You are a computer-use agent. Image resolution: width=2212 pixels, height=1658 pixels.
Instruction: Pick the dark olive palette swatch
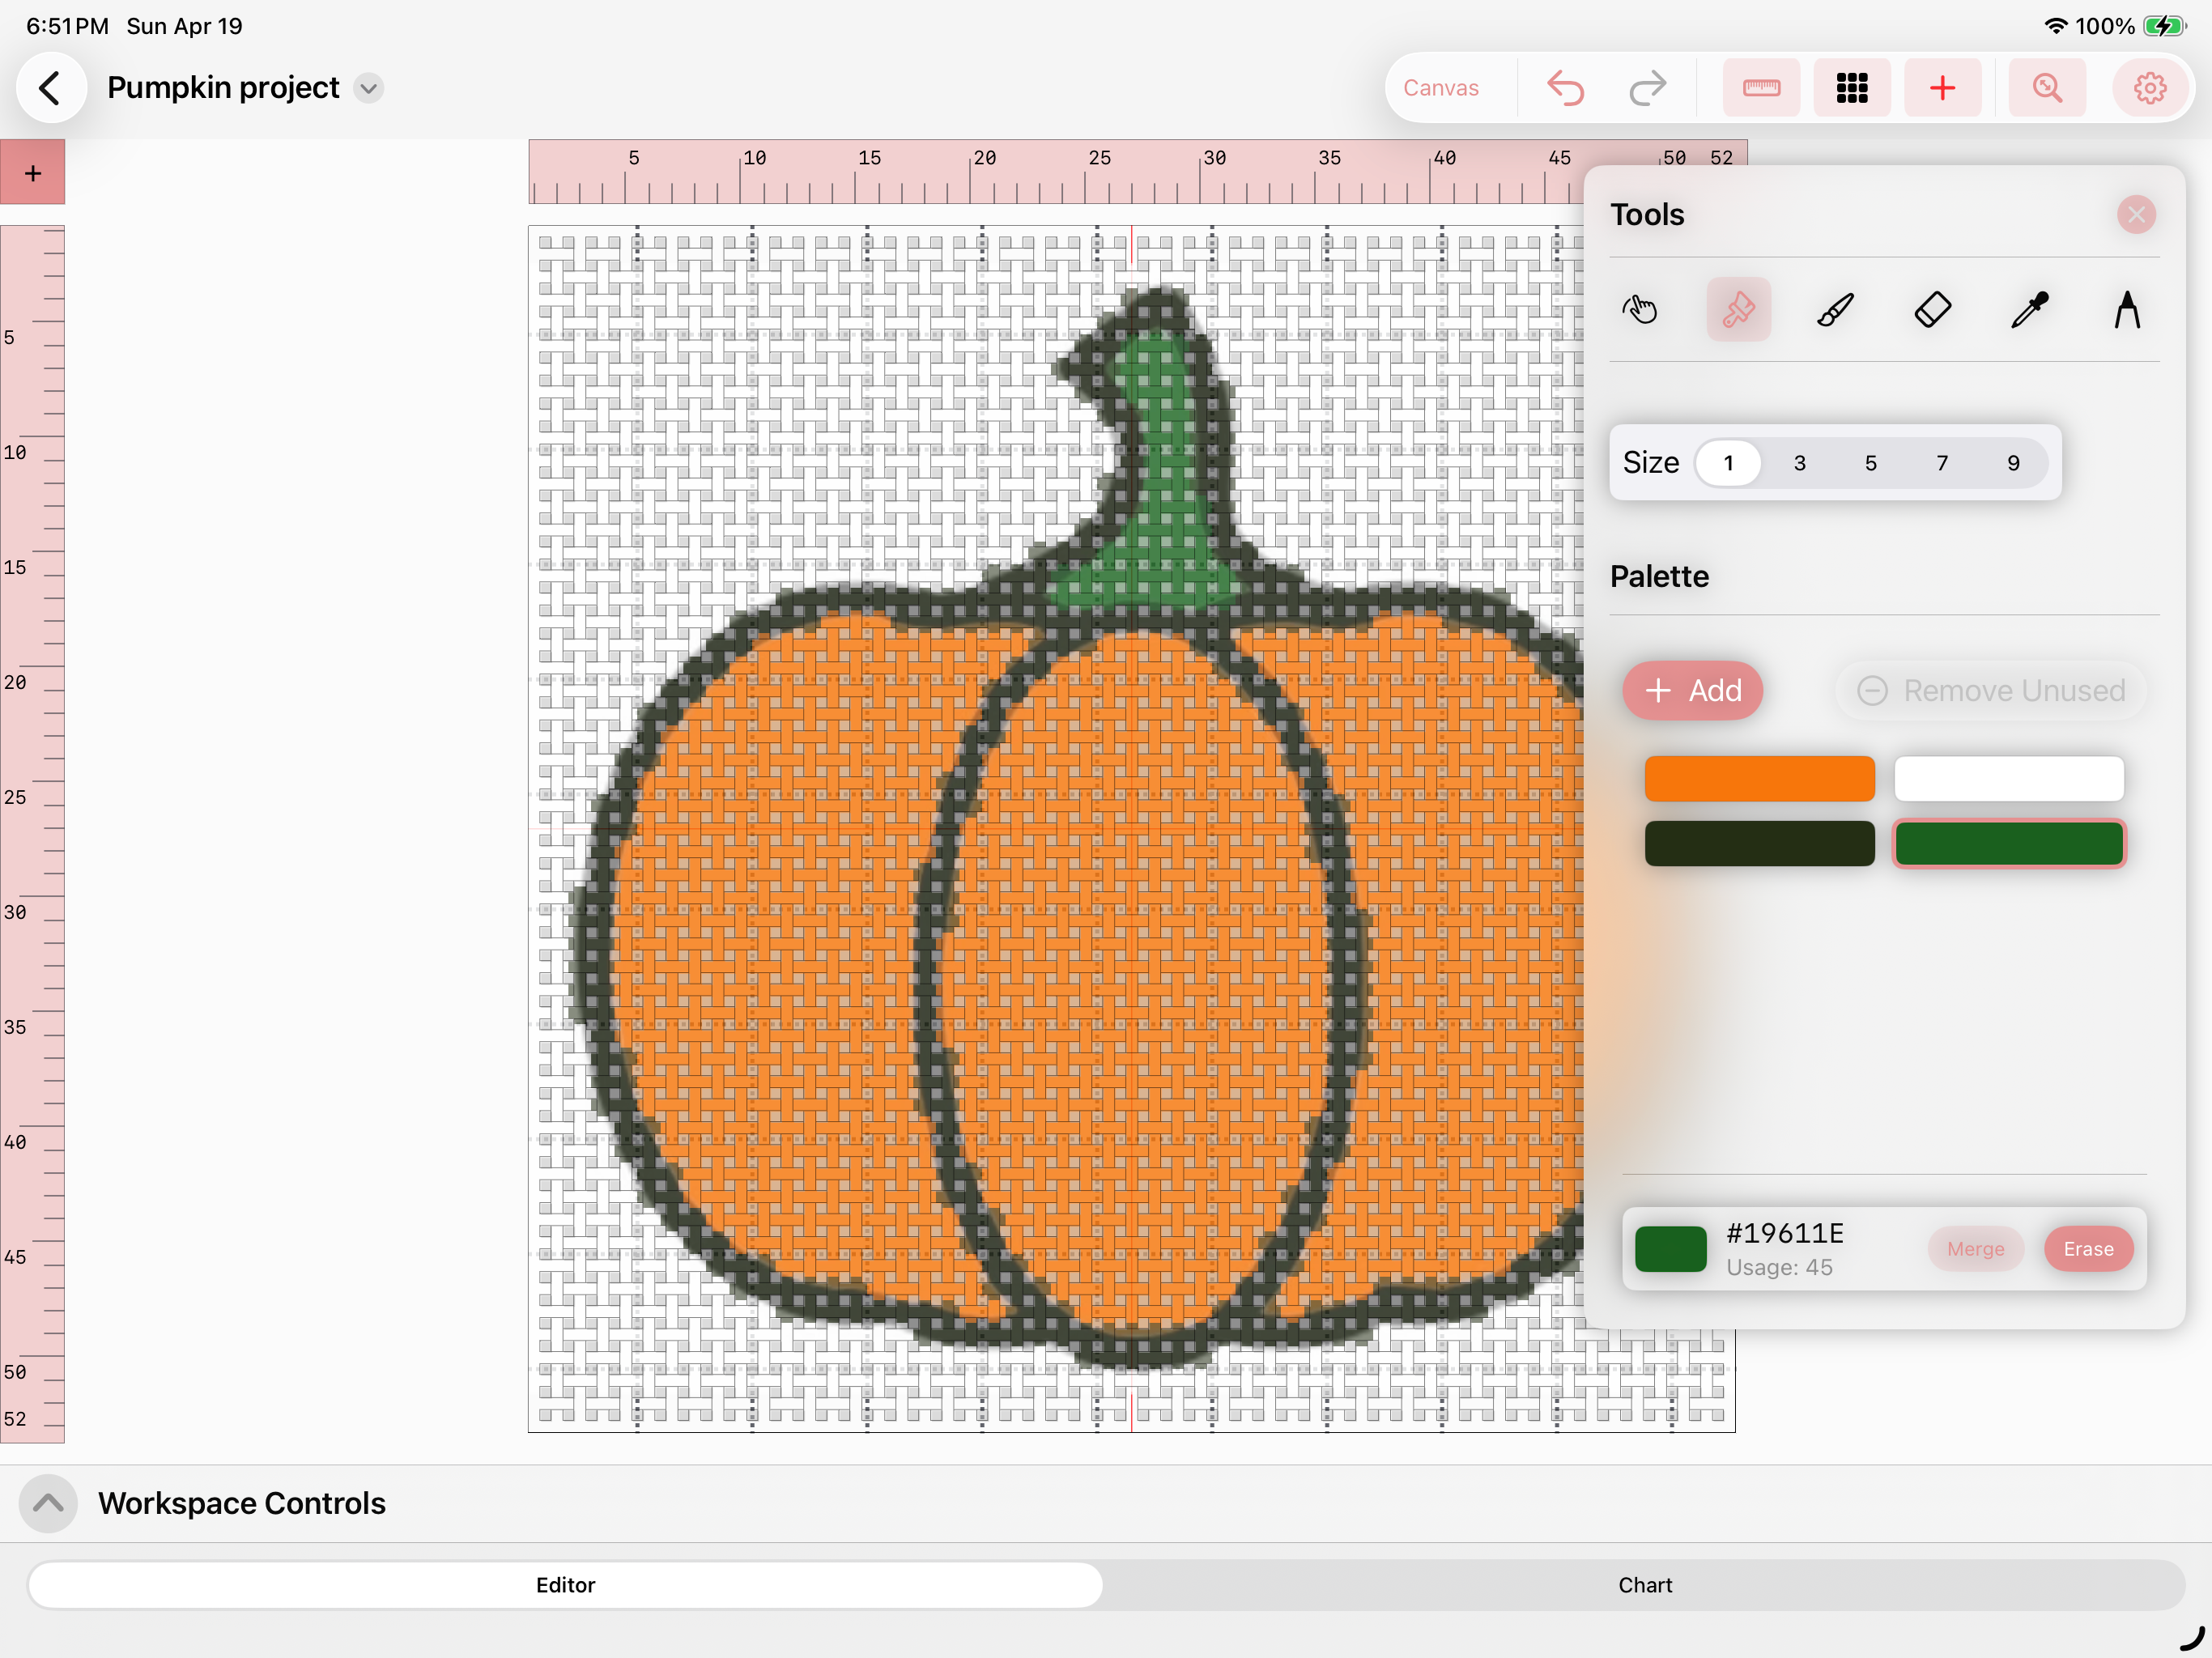tap(1759, 843)
